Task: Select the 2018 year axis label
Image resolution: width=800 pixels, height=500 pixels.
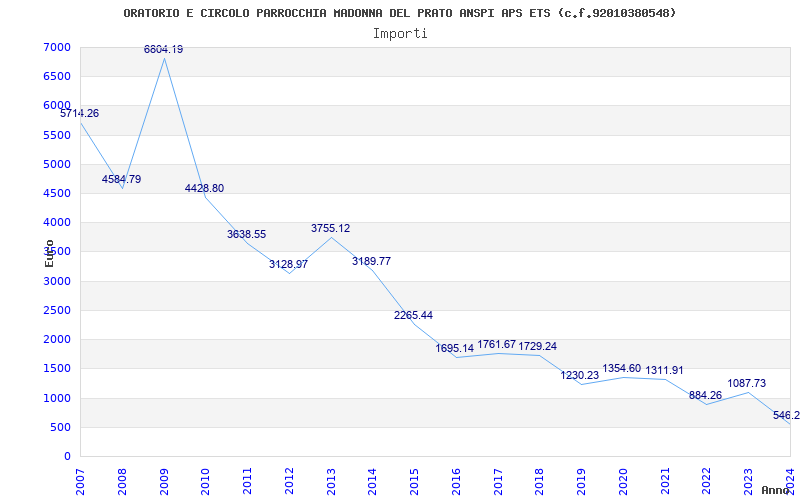Action: click(x=539, y=482)
